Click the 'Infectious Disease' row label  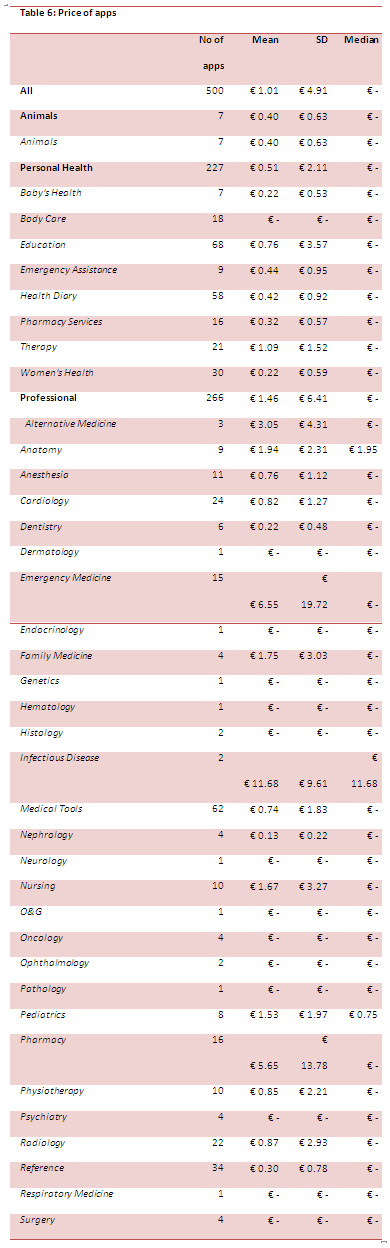(60, 758)
